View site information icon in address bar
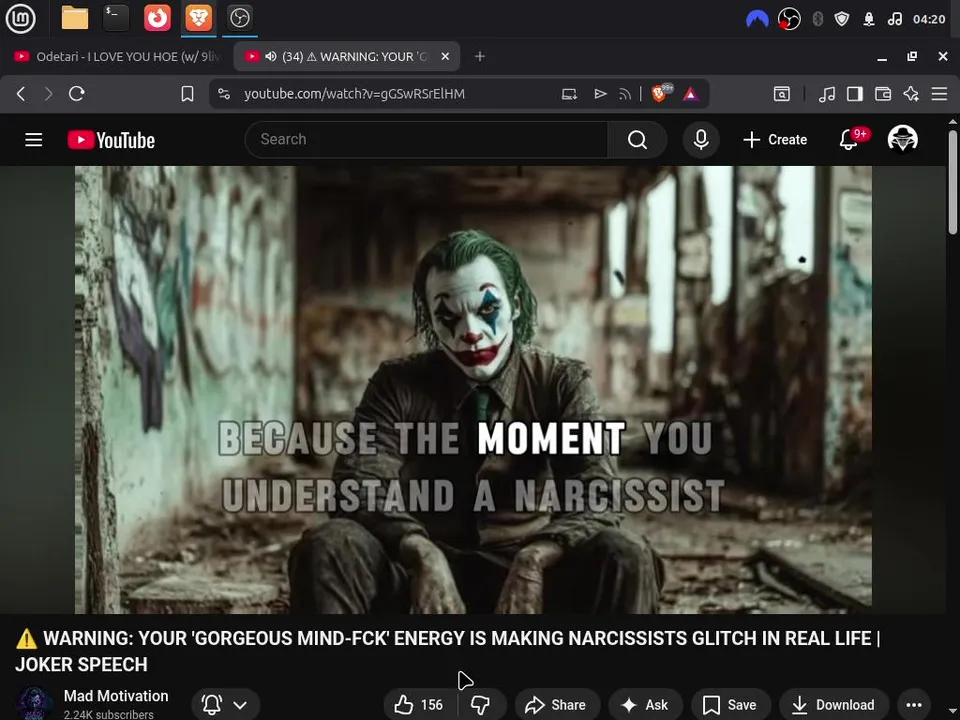This screenshot has width=960, height=720. [x=224, y=94]
